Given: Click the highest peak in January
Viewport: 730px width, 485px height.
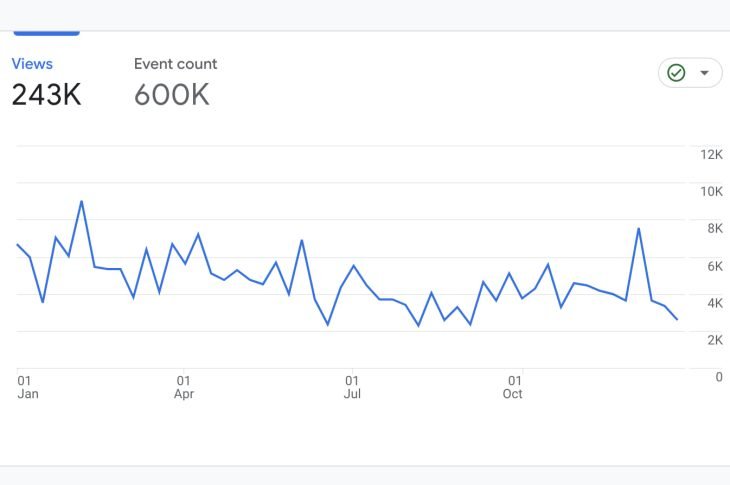Looking at the screenshot, I should click(81, 201).
